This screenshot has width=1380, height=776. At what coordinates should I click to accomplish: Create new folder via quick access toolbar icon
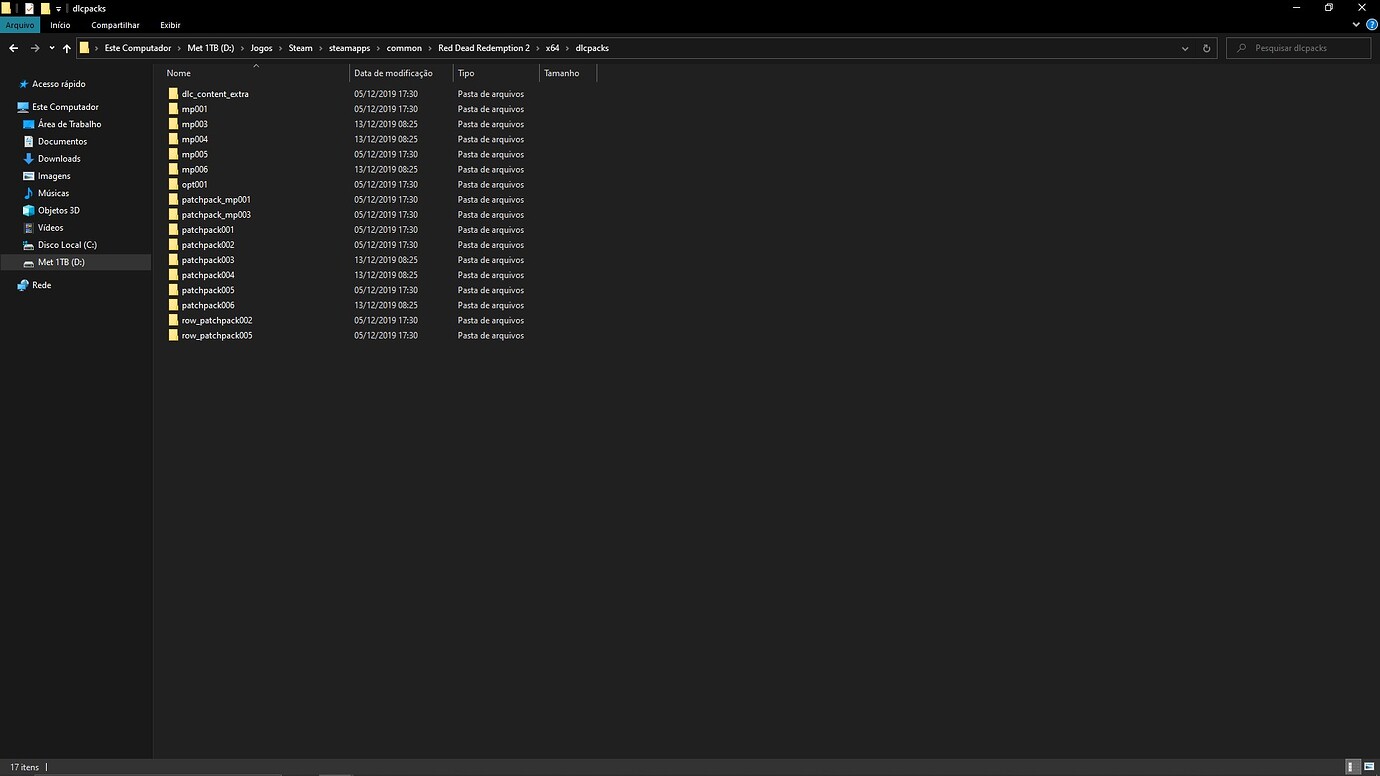pos(44,8)
